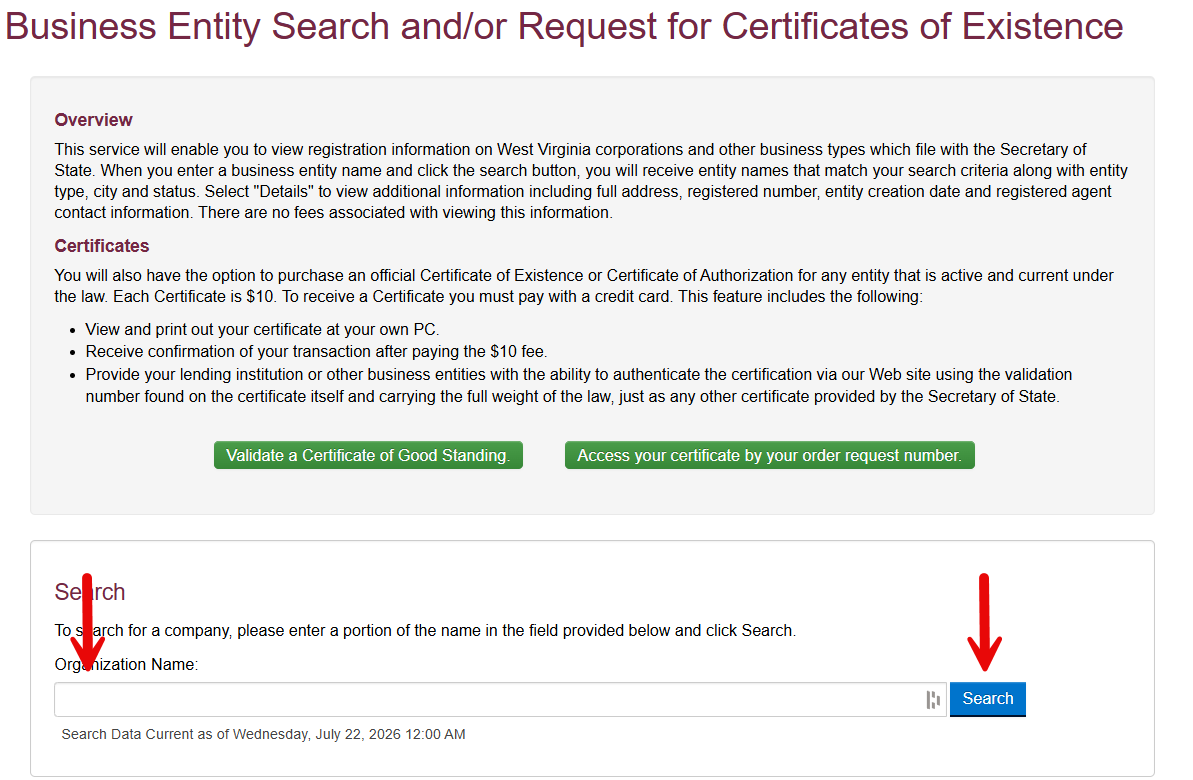Click the red arrow pointing to the Search button

(x=984, y=622)
